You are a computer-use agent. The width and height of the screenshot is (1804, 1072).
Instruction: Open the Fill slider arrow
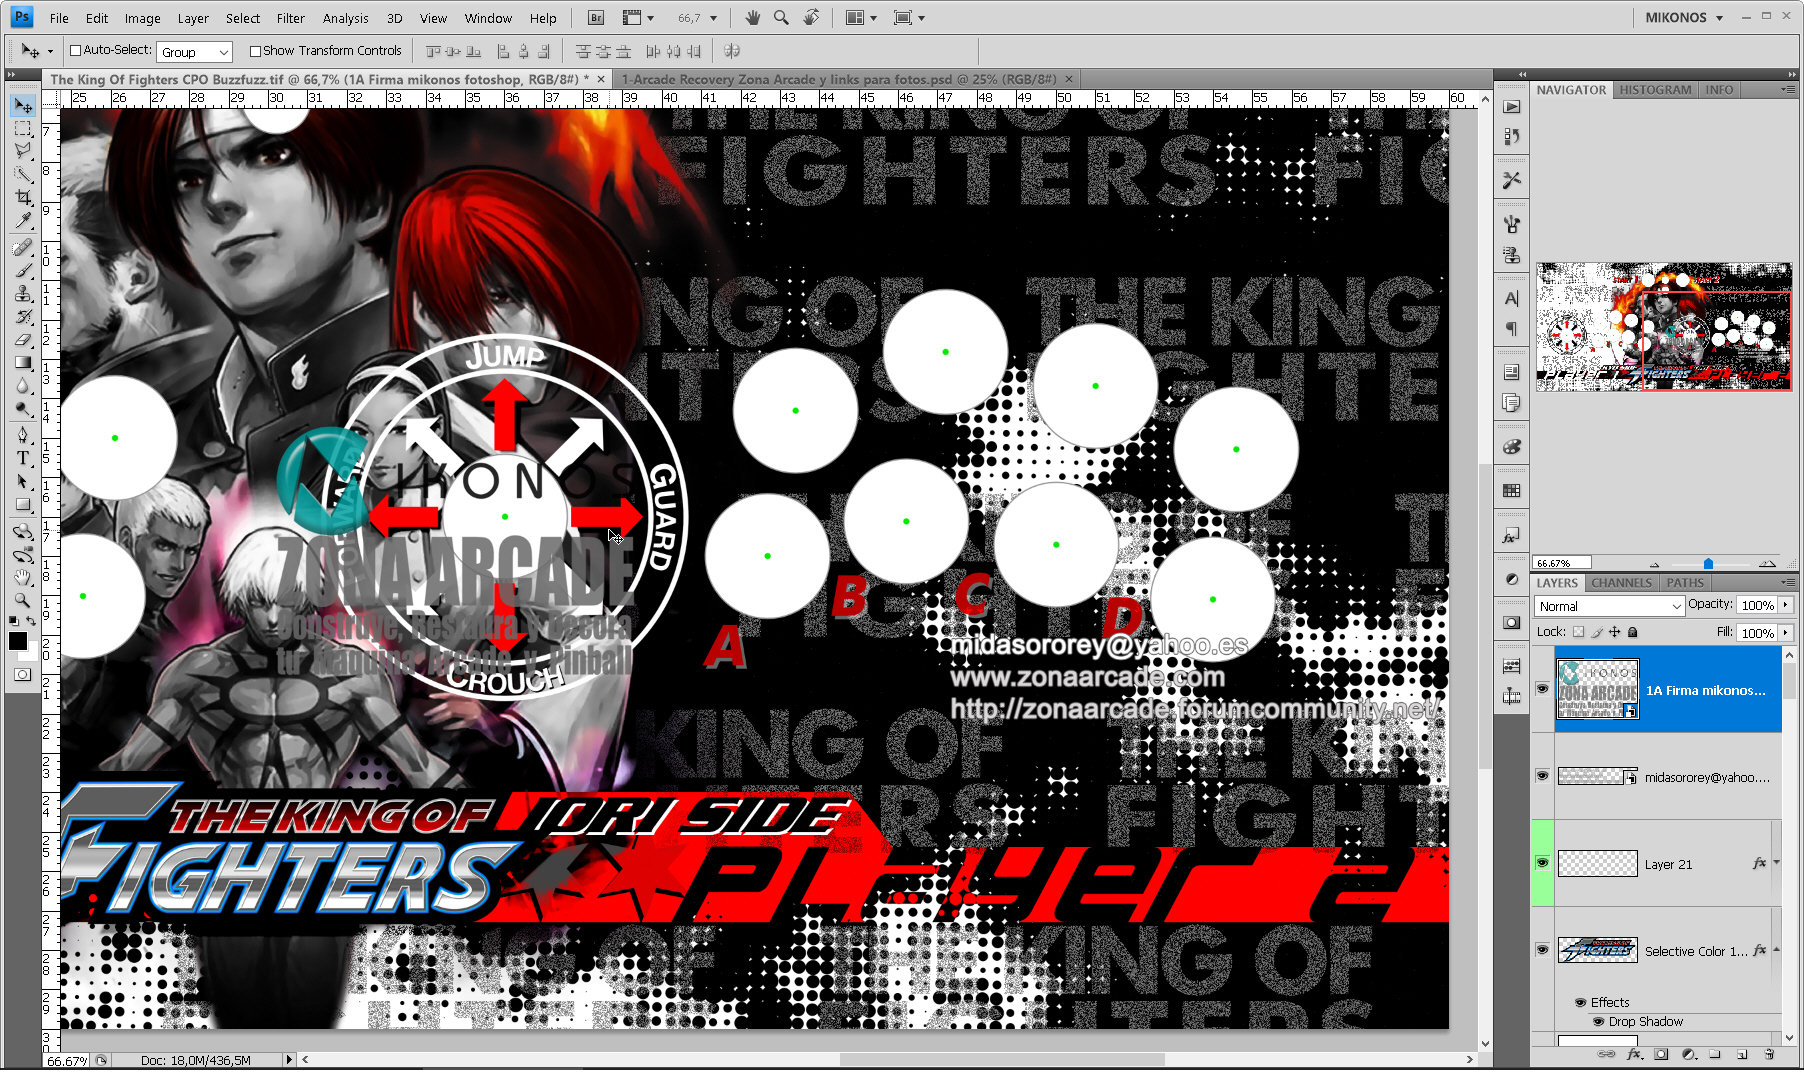click(x=1785, y=632)
